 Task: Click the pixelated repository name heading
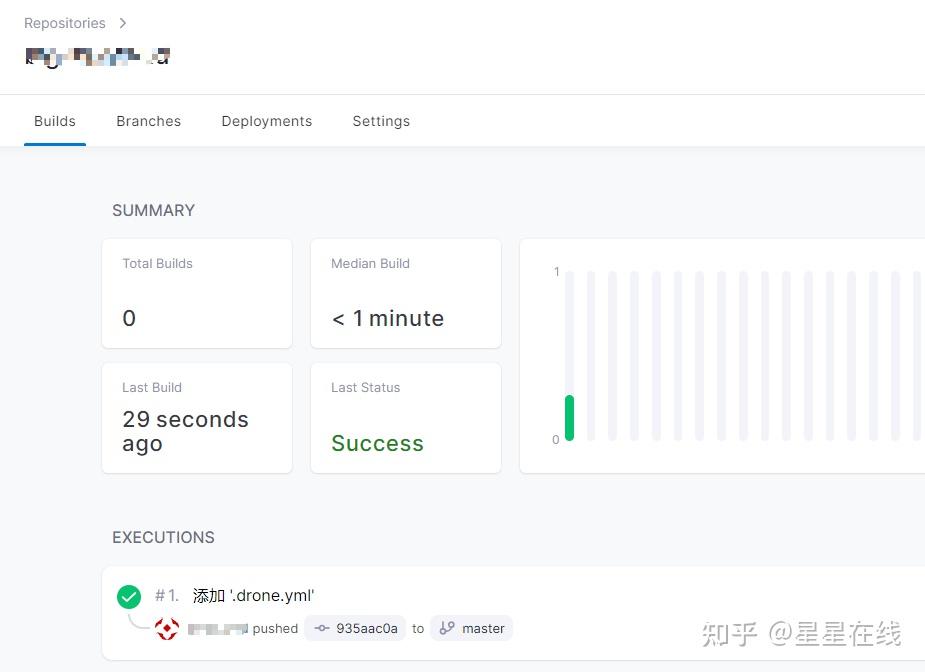point(98,57)
